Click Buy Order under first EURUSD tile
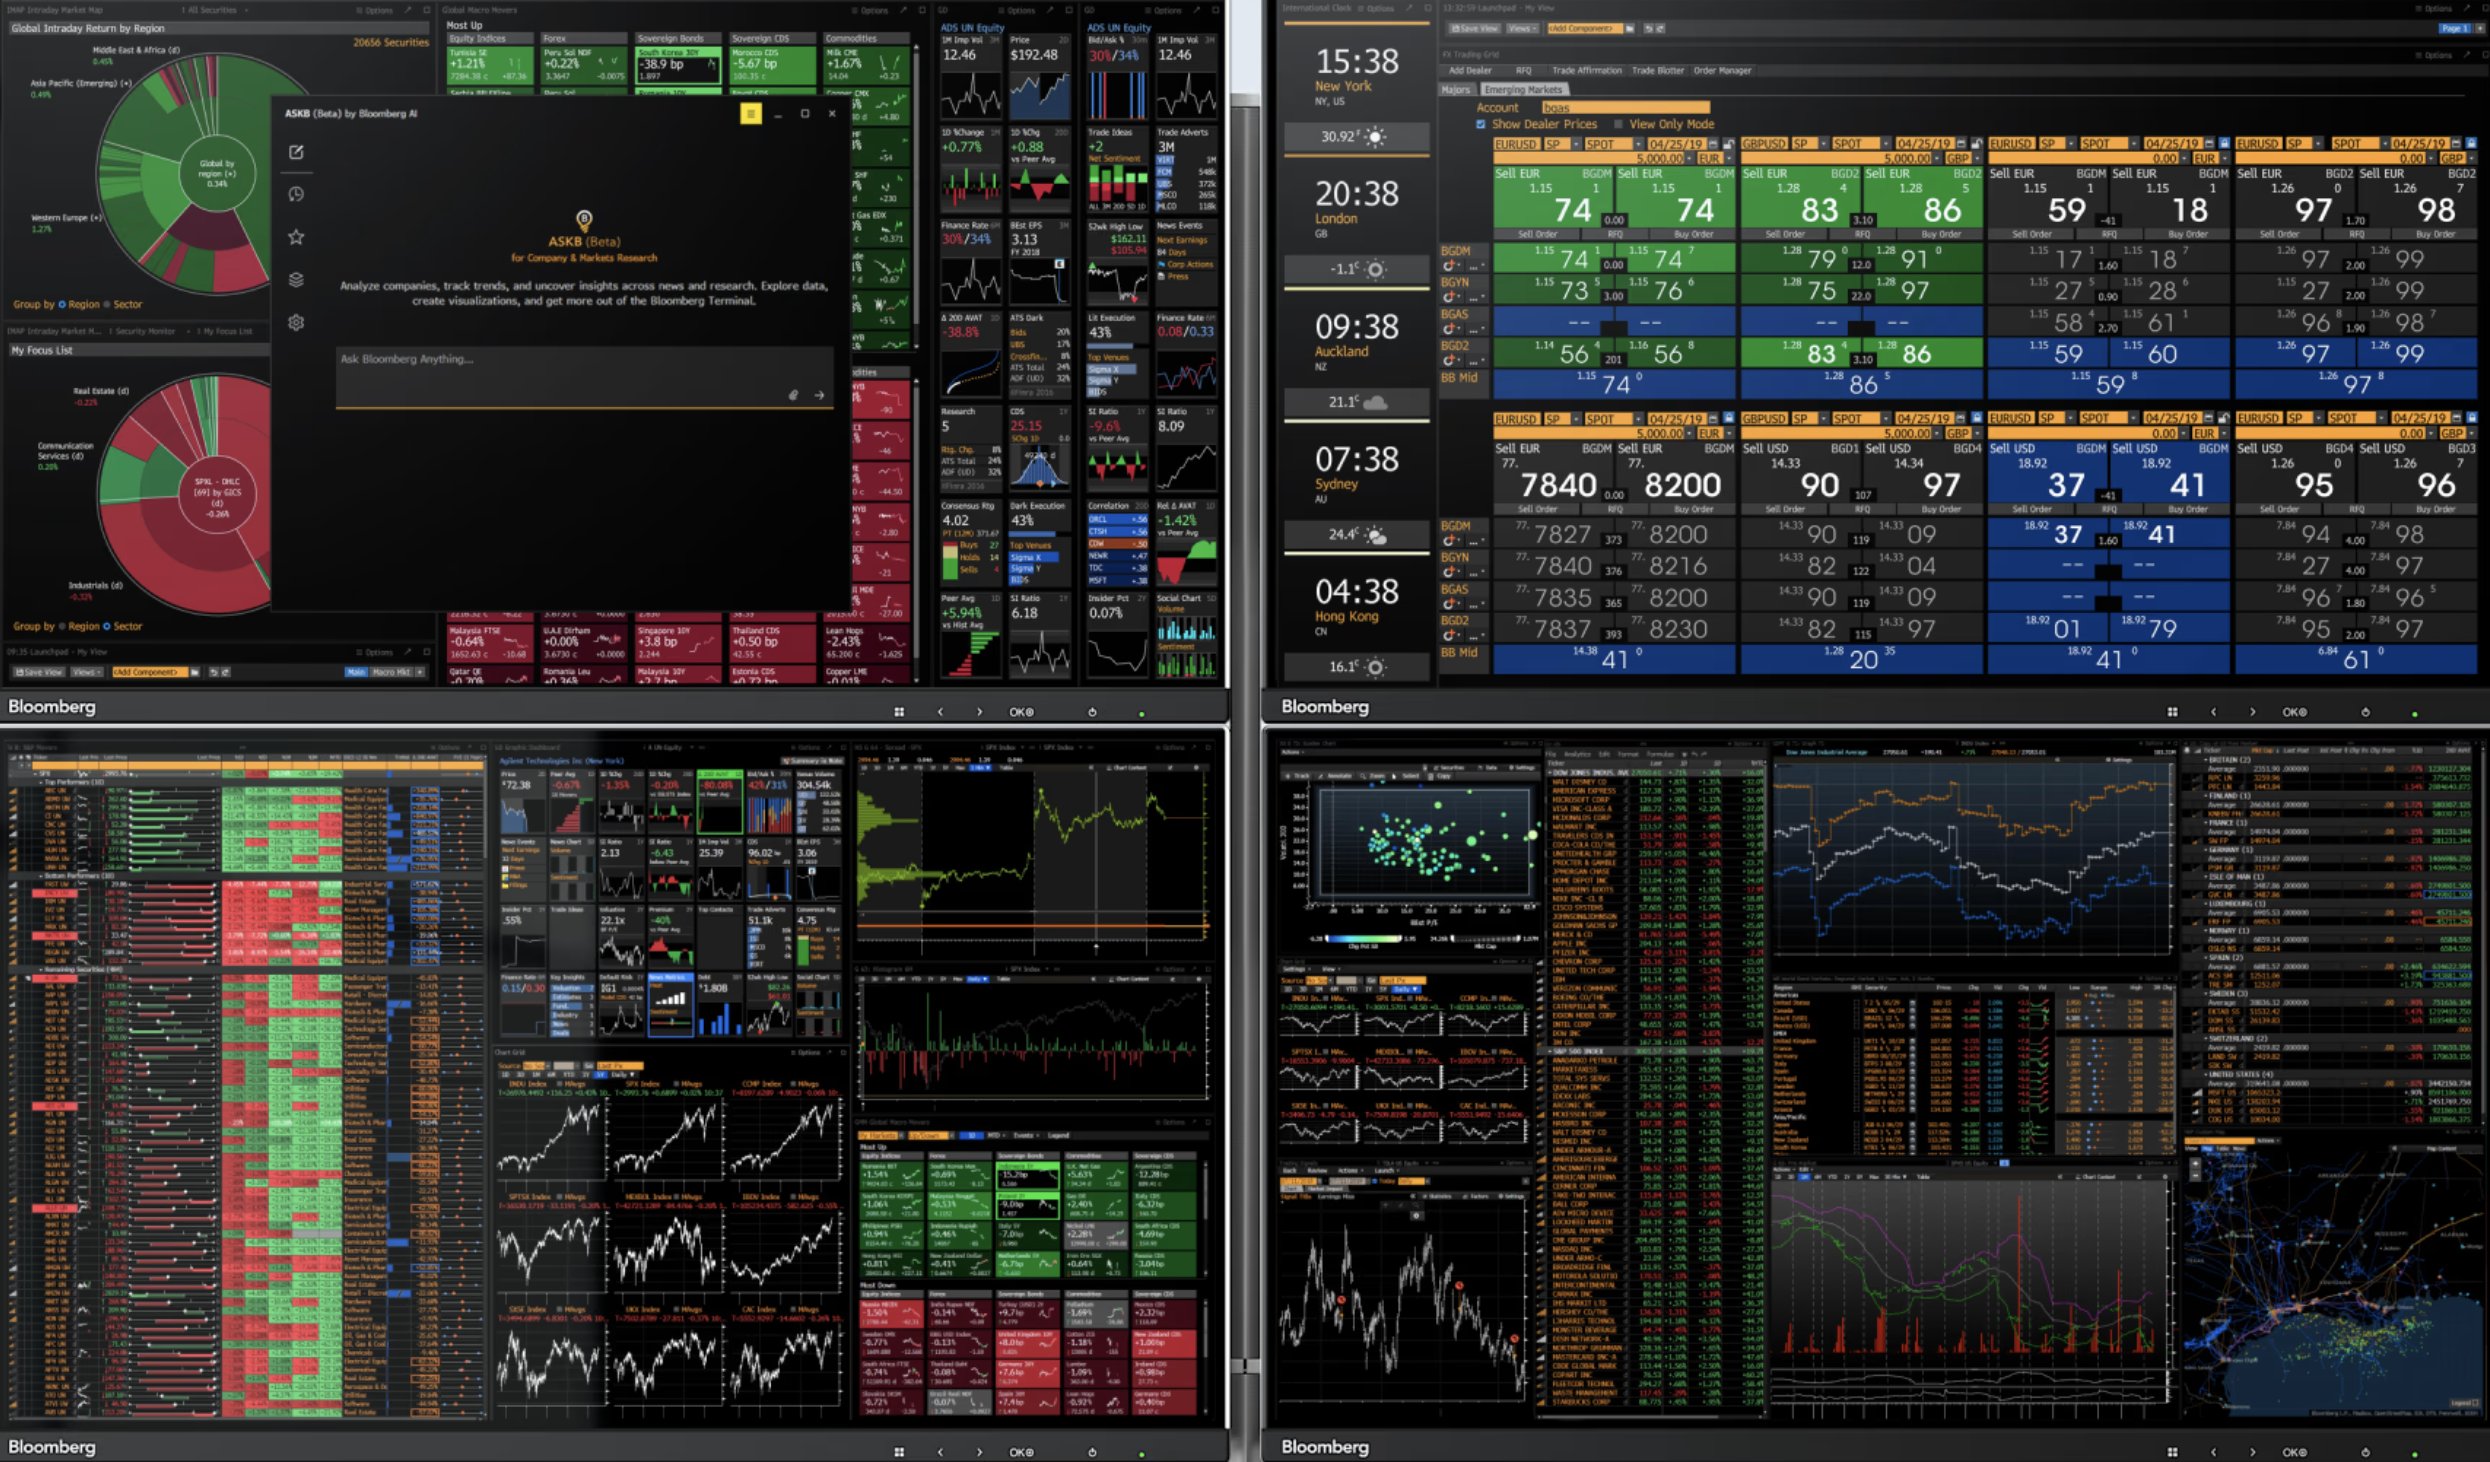The image size is (2490, 1462). [x=1694, y=234]
